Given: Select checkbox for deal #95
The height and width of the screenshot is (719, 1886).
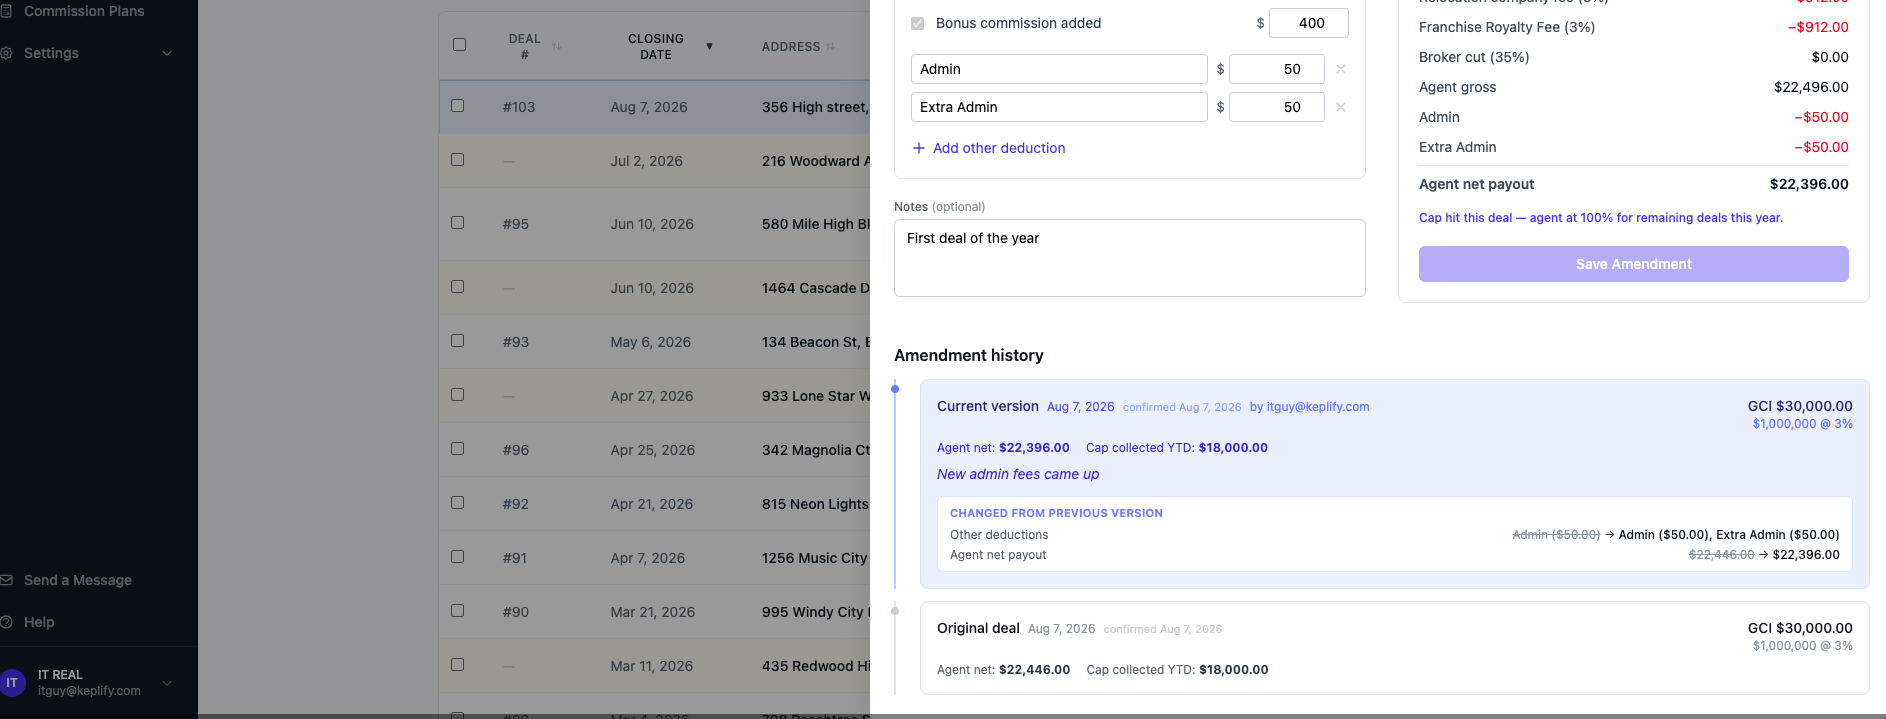Looking at the screenshot, I should [458, 223].
